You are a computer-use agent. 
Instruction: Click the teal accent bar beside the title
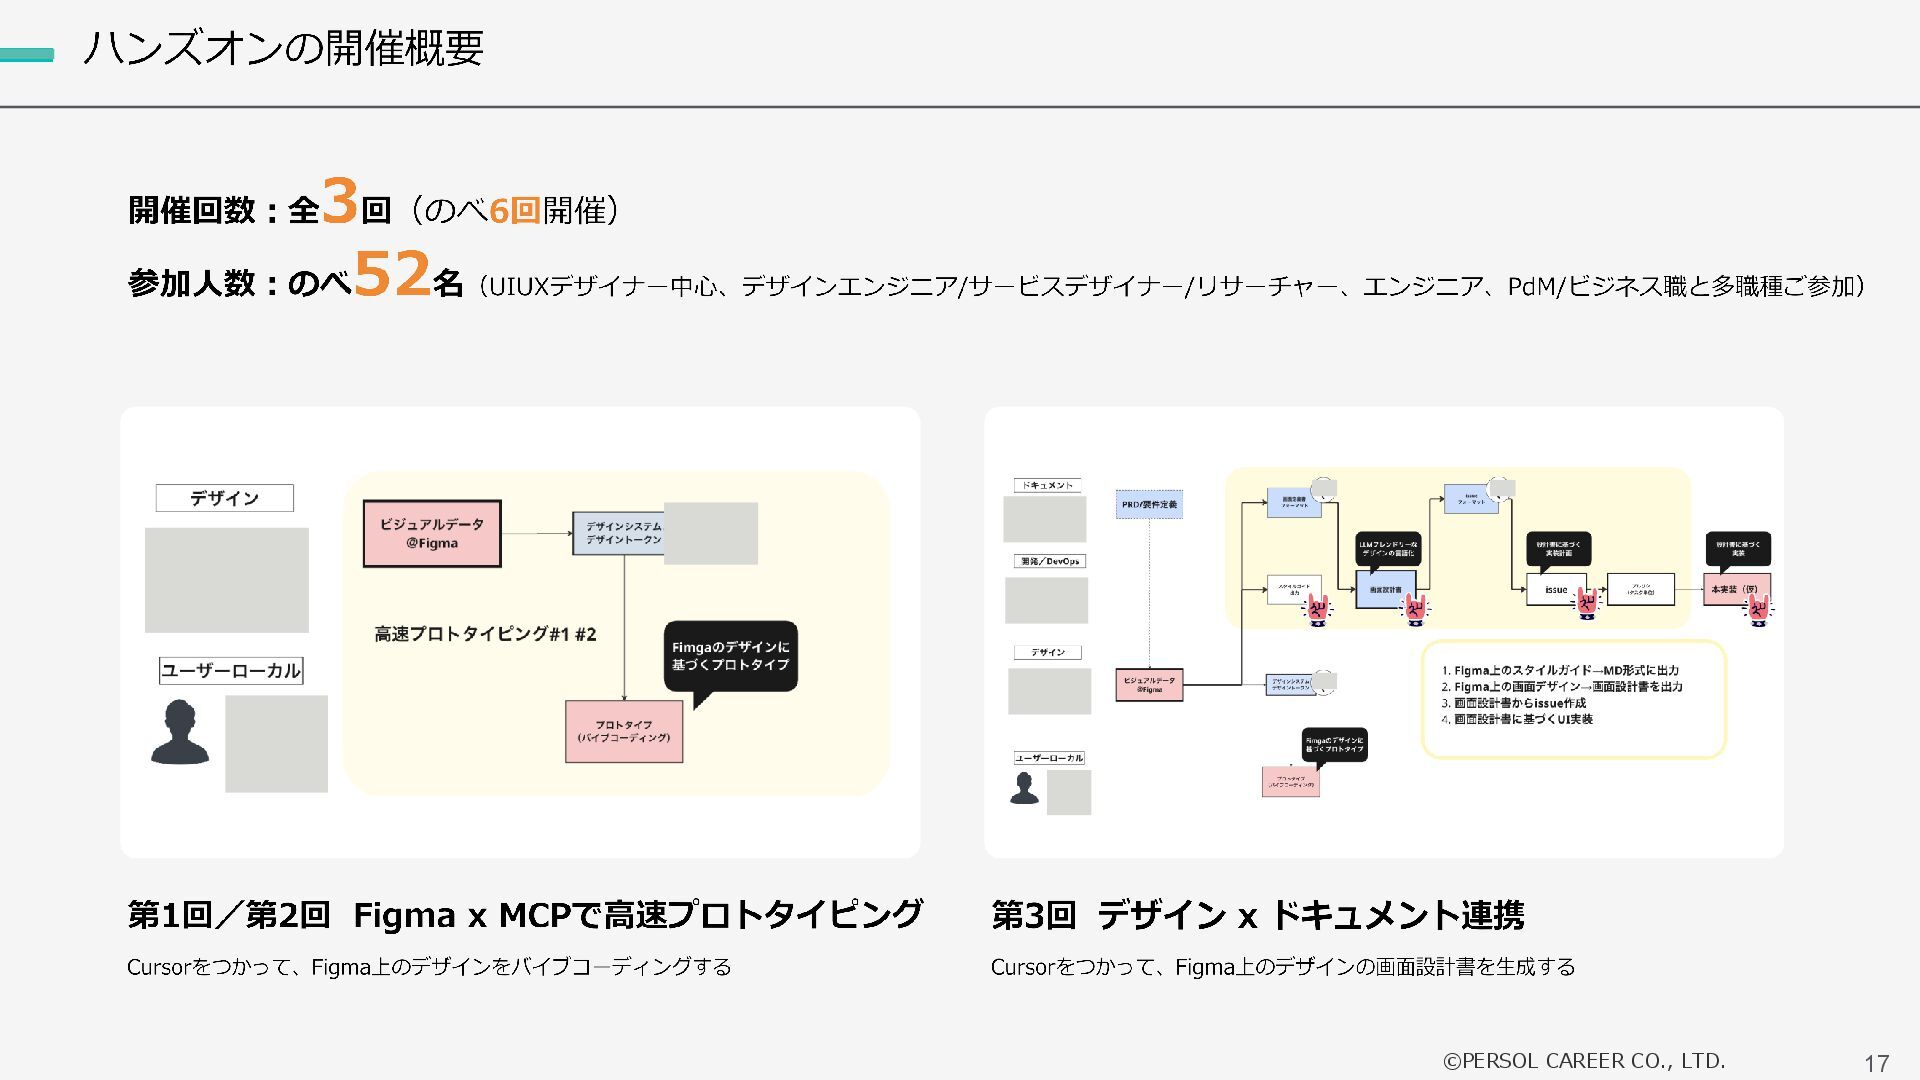point(27,55)
